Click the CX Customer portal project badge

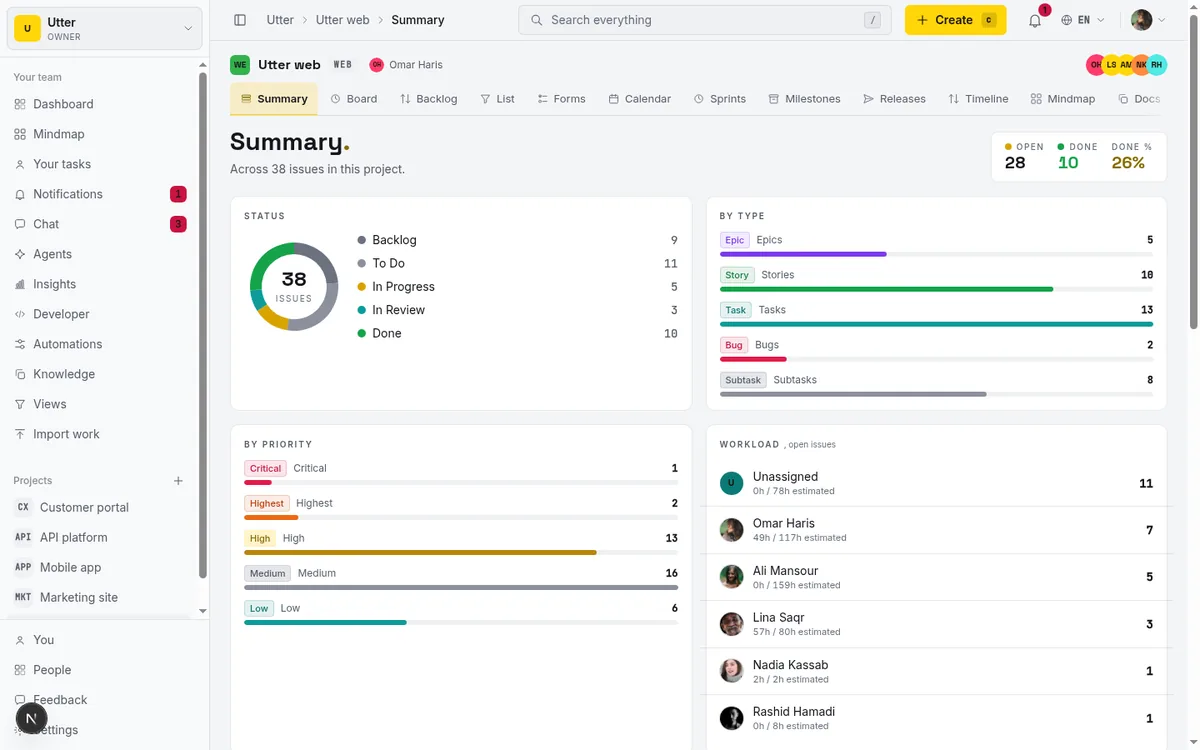[23, 507]
